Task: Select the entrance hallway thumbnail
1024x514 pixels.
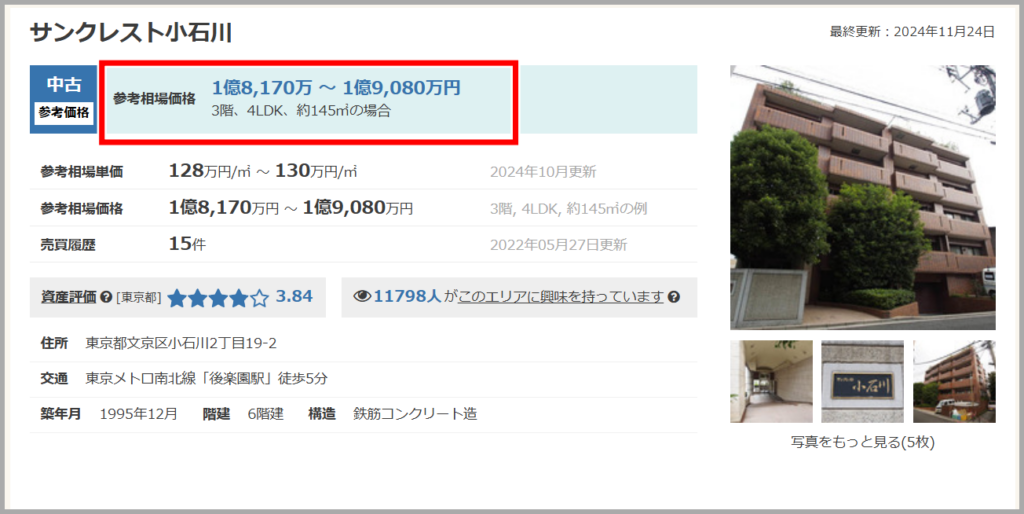Action: pos(770,381)
